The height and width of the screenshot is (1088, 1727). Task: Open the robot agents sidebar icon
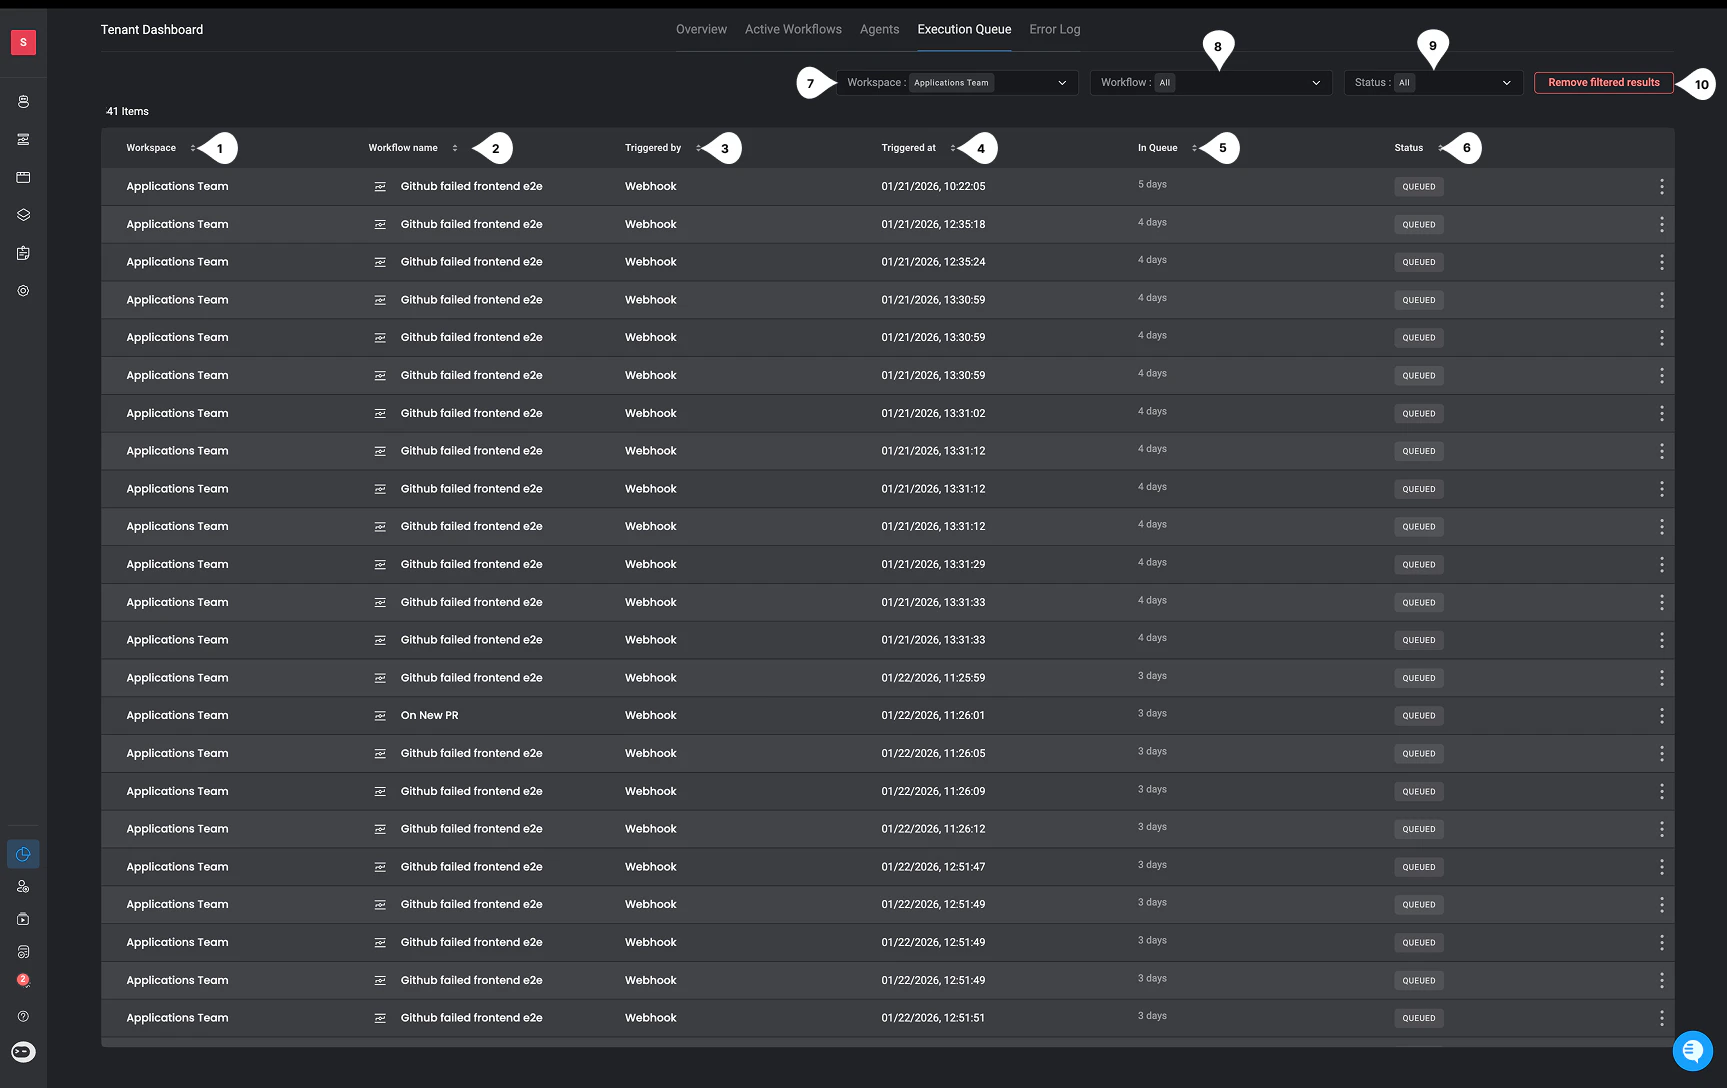pyautogui.click(x=23, y=102)
